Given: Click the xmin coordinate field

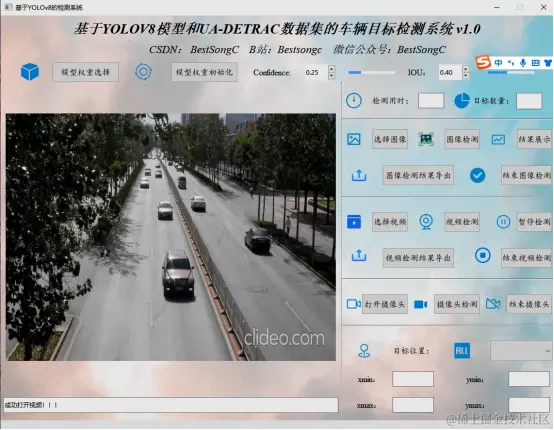Looking at the screenshot, I should point(413,379).
